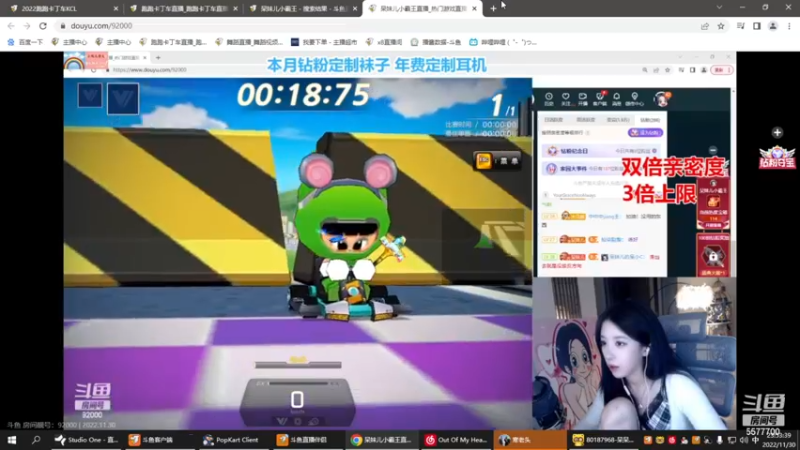Click the yellow item button in game HUD
800x450 pixels.
(483, 161)
